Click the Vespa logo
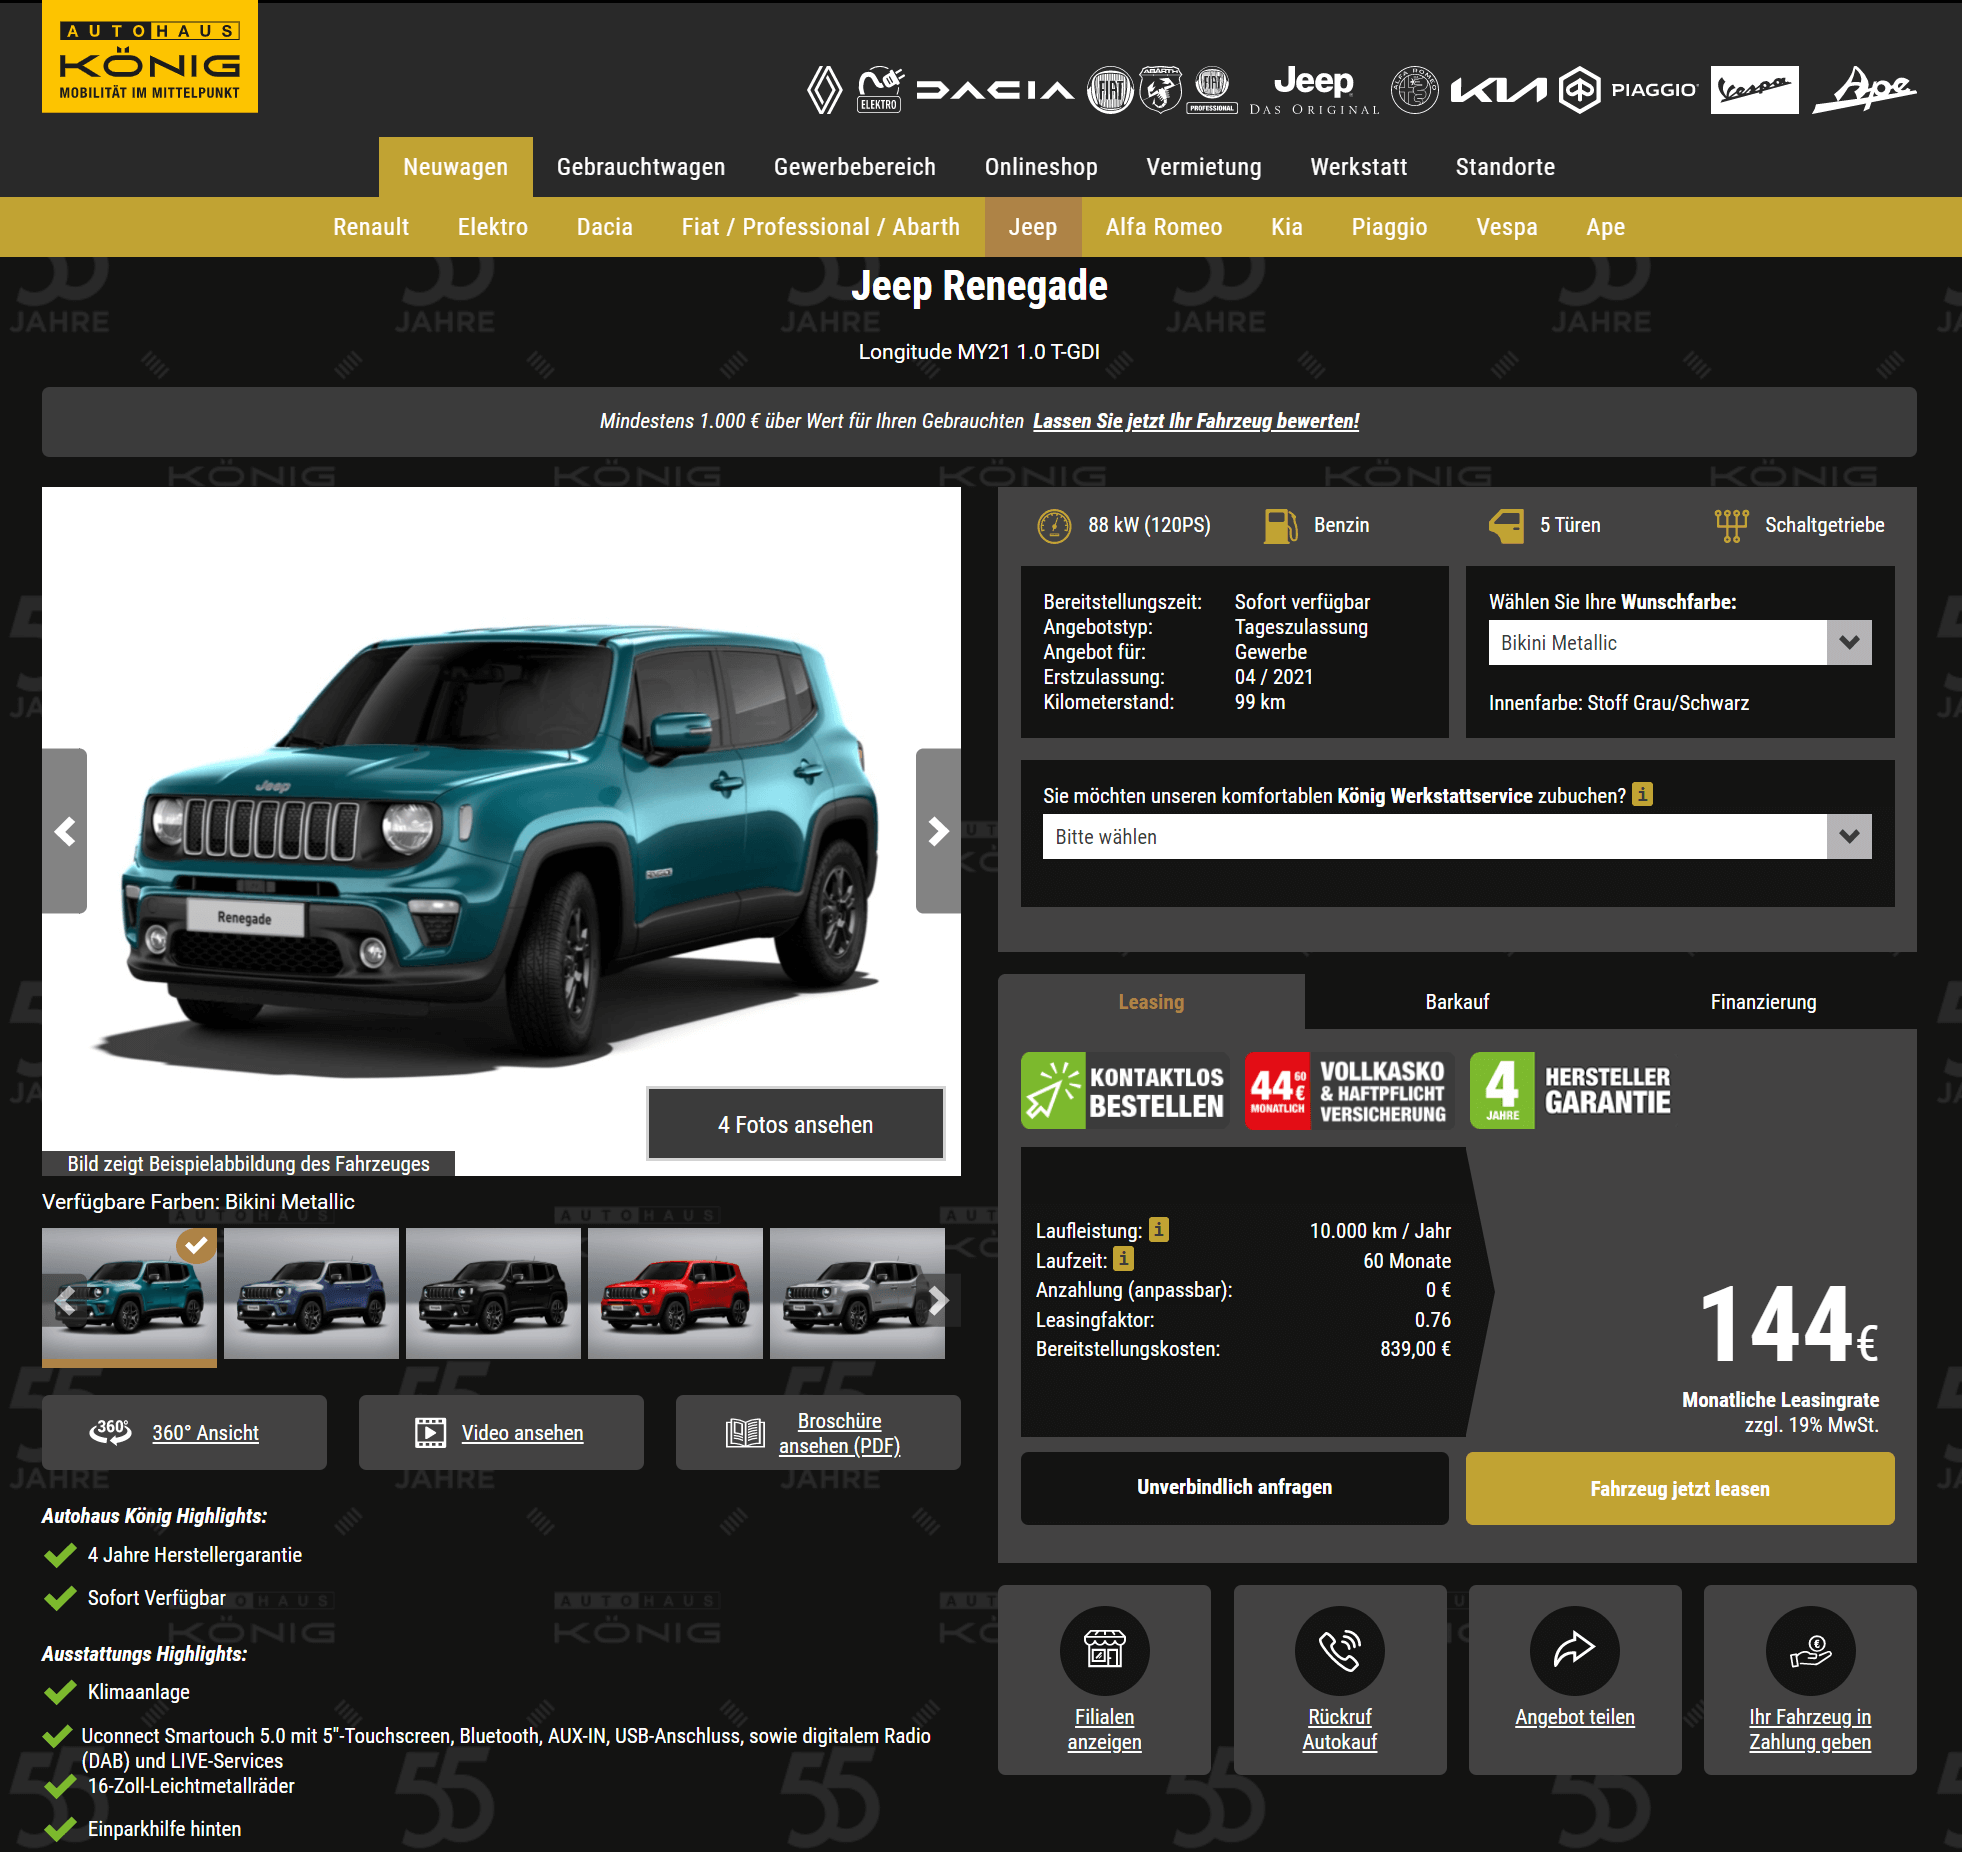 1755,90
